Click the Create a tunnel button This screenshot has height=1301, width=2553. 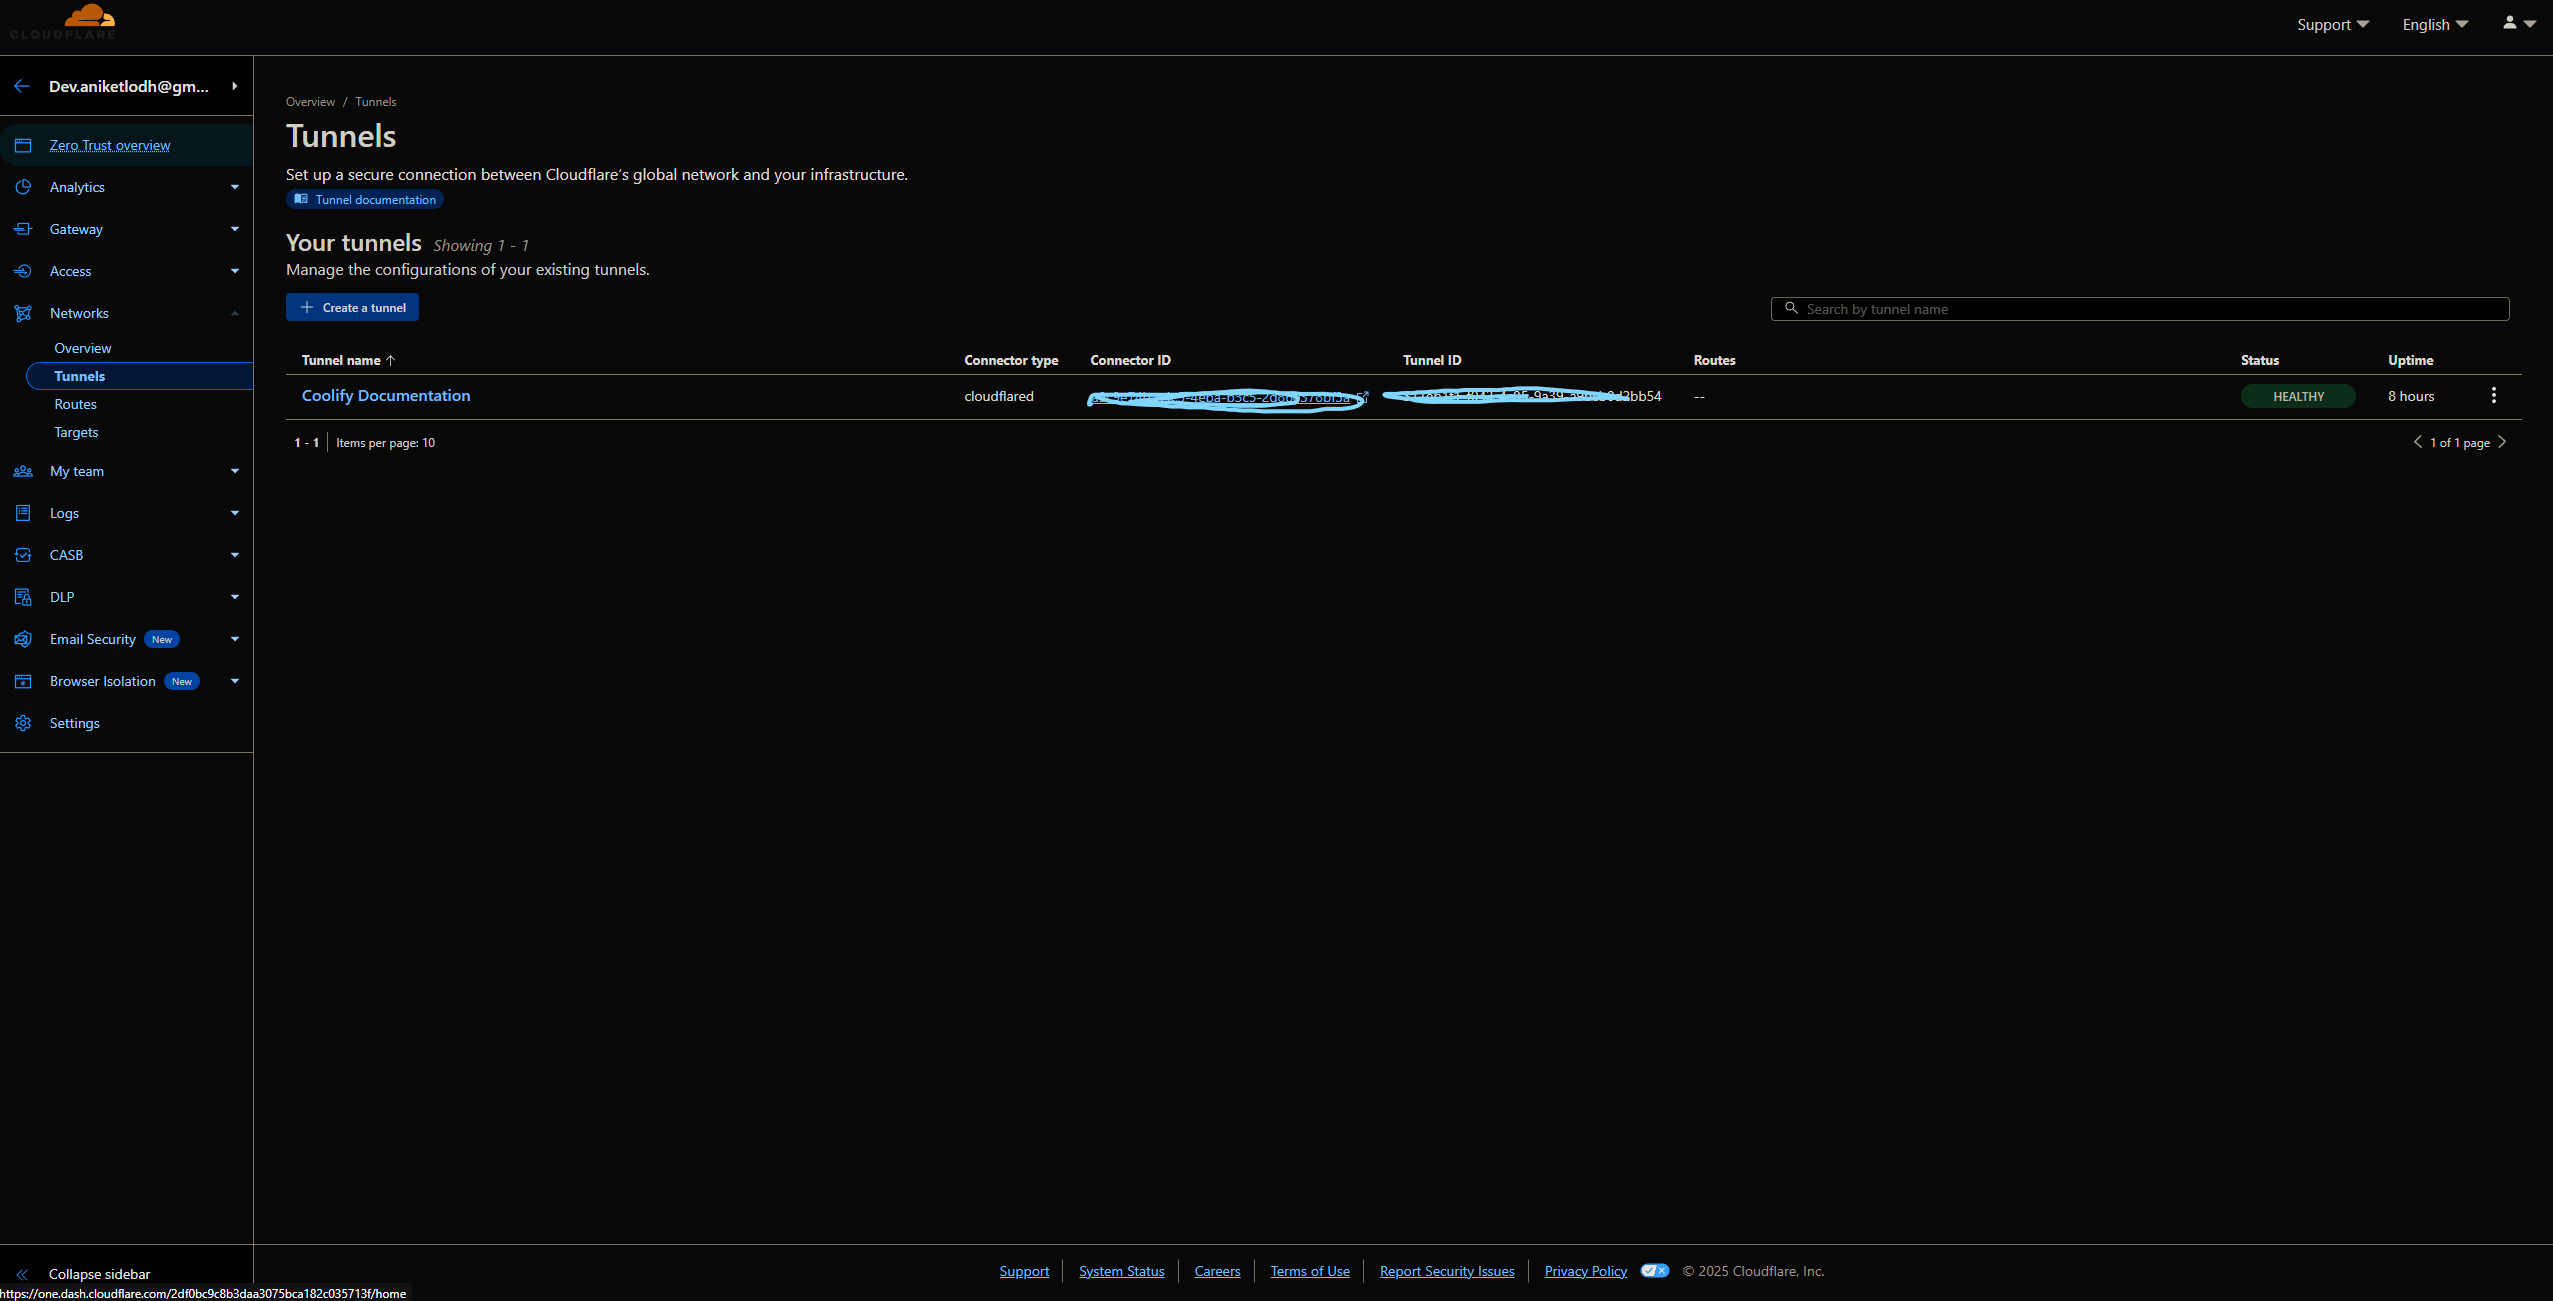pyautogui.click(x=352, y=307)
